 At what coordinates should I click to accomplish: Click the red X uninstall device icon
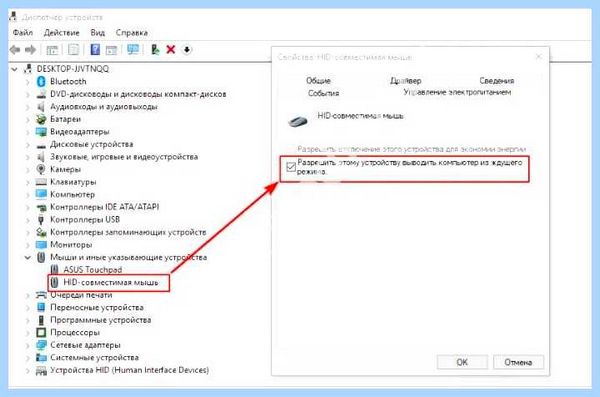click(171, 49)
